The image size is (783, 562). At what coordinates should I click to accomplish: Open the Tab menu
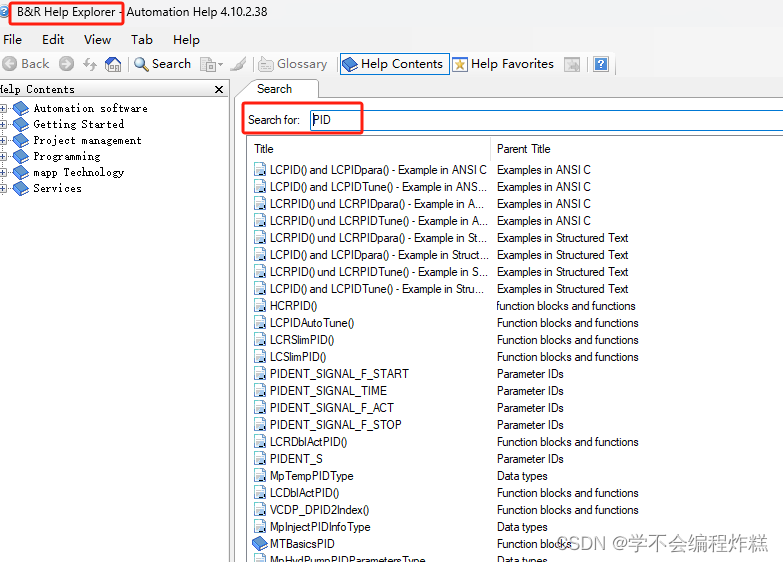142,39
